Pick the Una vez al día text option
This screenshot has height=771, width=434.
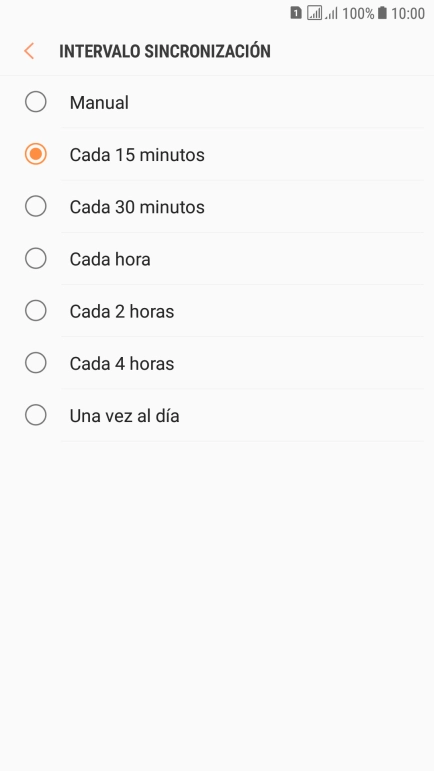point(124,415)
